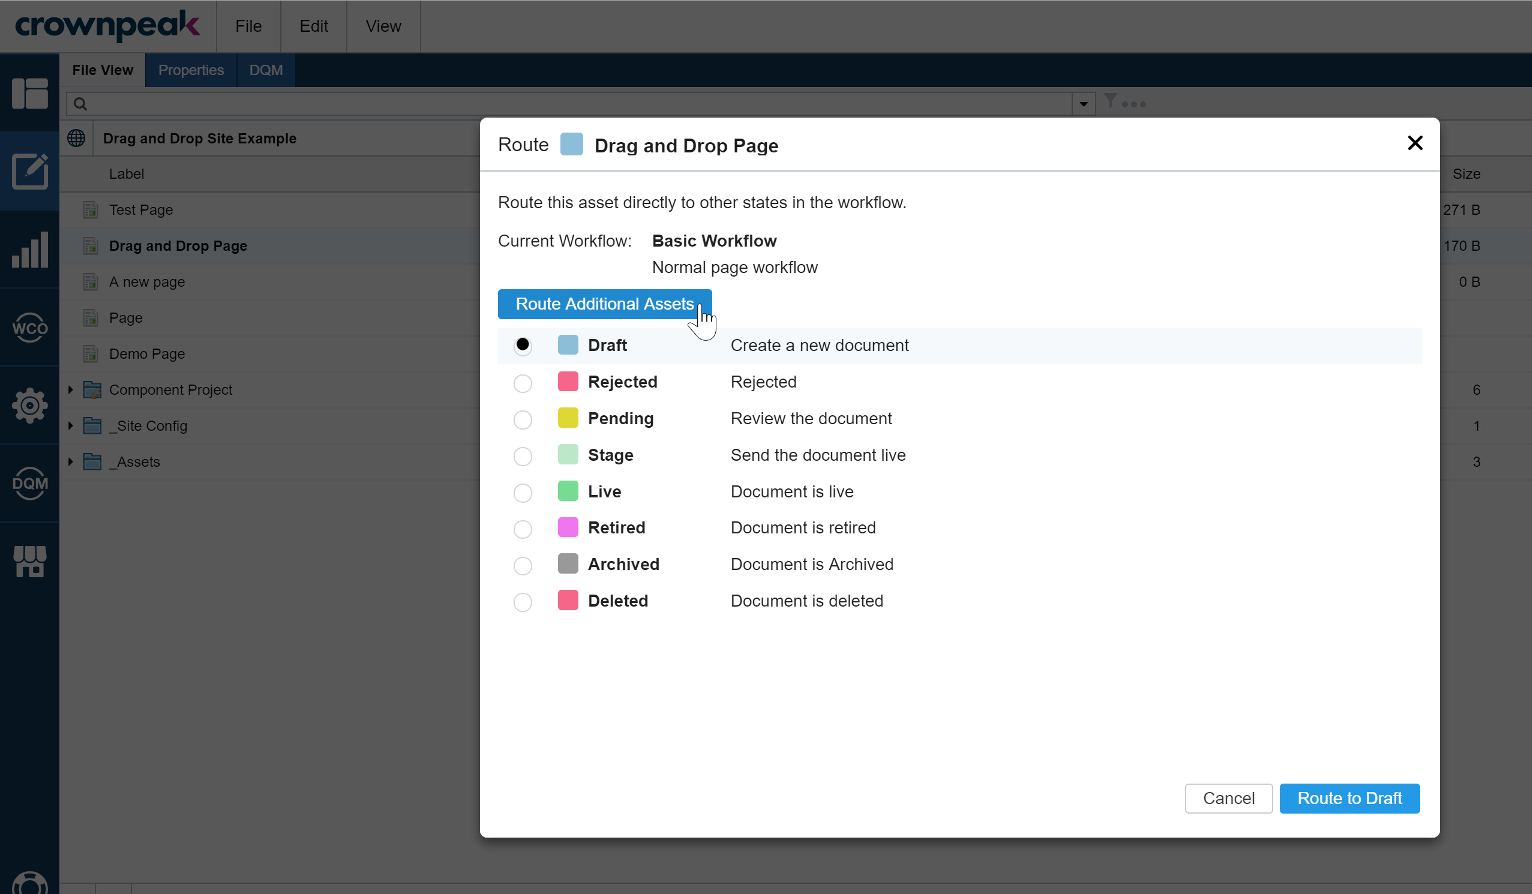Click the Drag and Drop Page file icon
This screenshot has height=894, width=1532.
(90, 246)
